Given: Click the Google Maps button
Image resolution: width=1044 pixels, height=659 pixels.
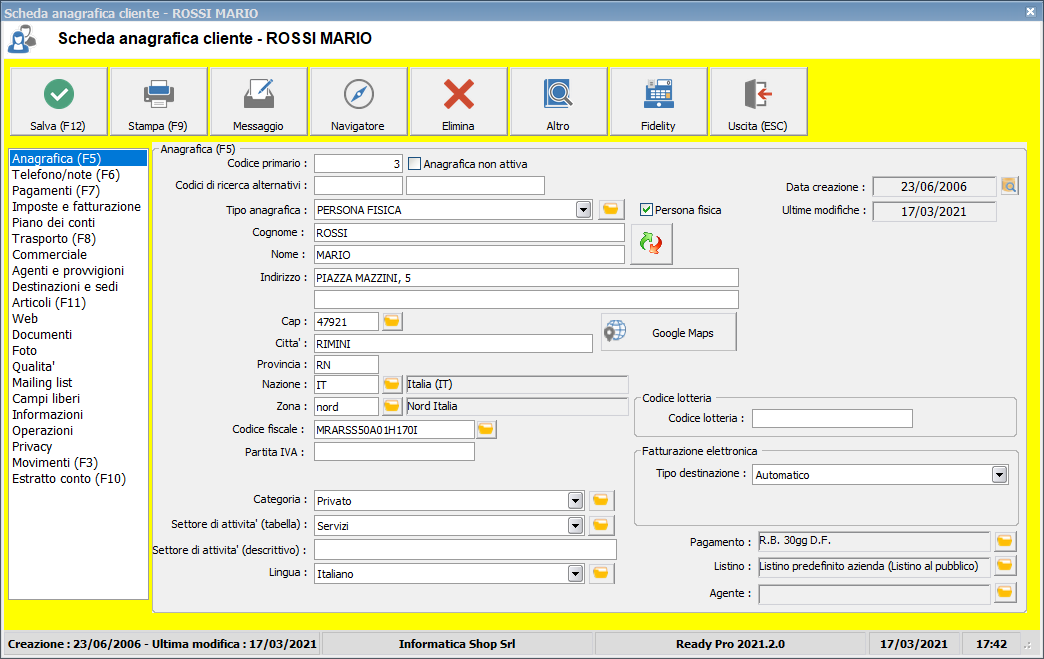Looking at the screenshot, I should [x=669, y=333].
